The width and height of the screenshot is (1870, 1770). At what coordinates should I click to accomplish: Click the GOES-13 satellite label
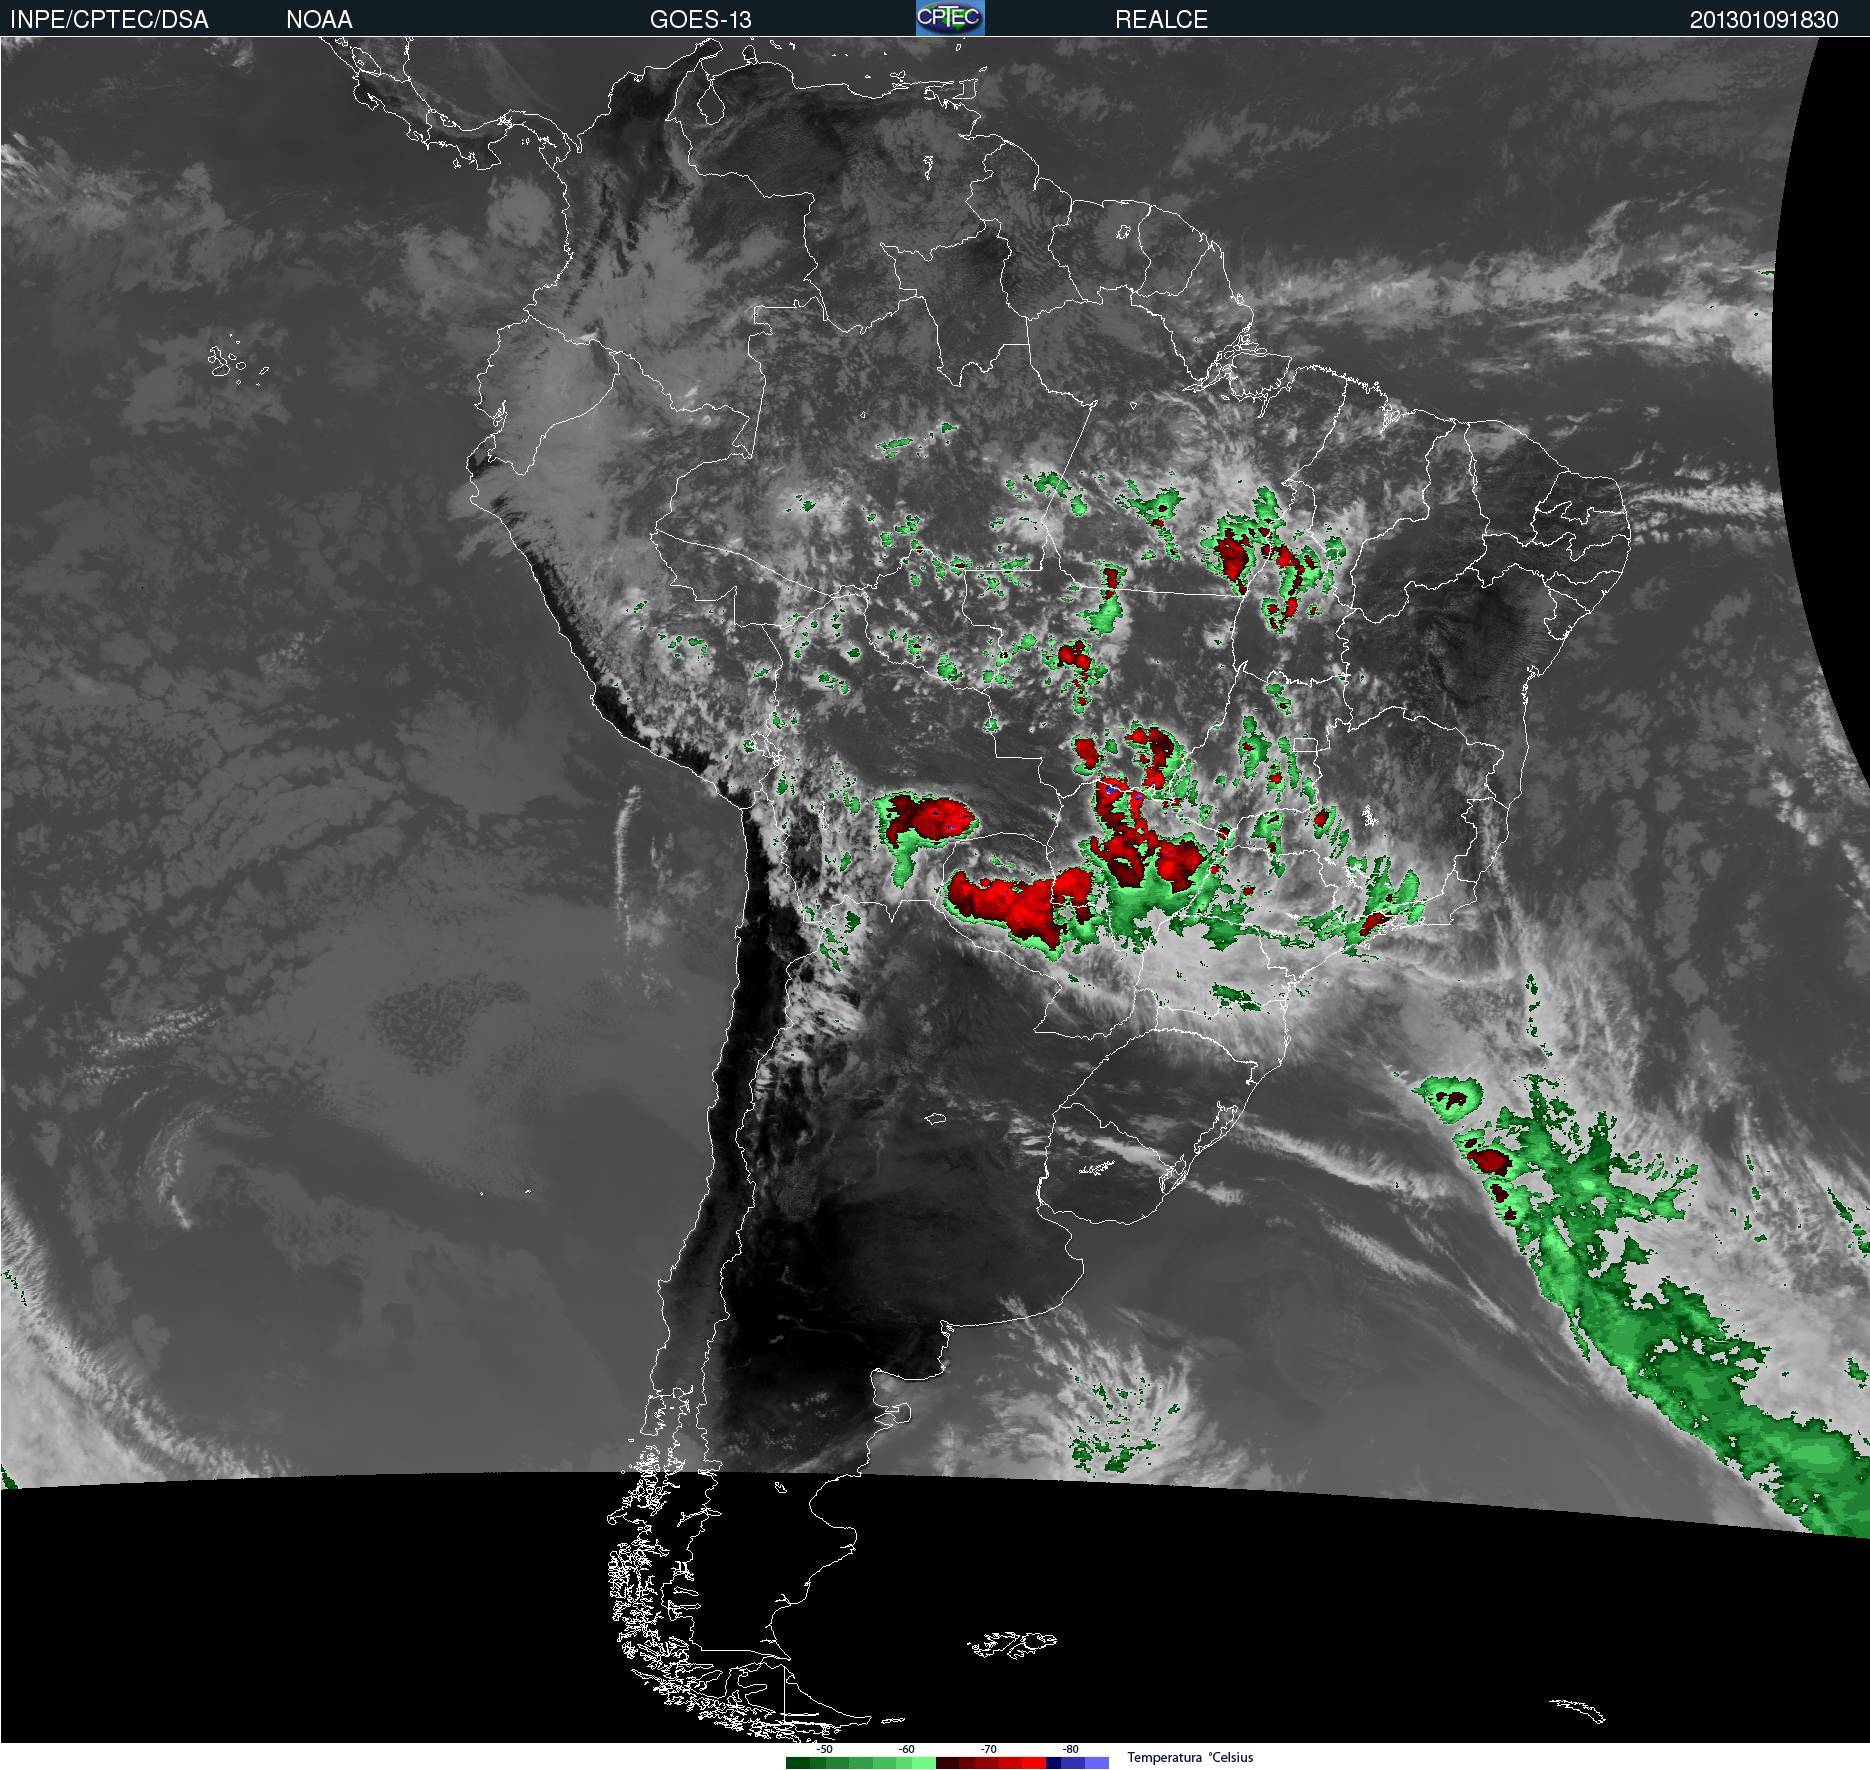point(700,19)
